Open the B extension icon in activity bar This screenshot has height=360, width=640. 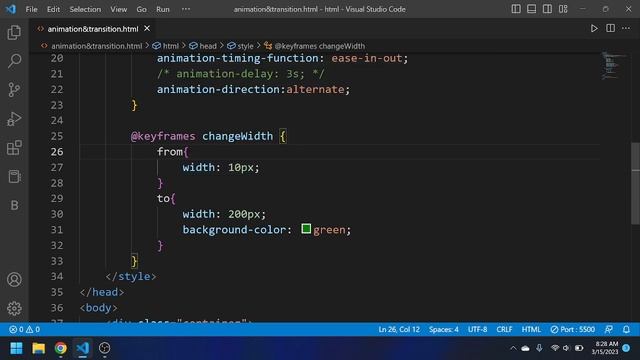coord(14,205)
